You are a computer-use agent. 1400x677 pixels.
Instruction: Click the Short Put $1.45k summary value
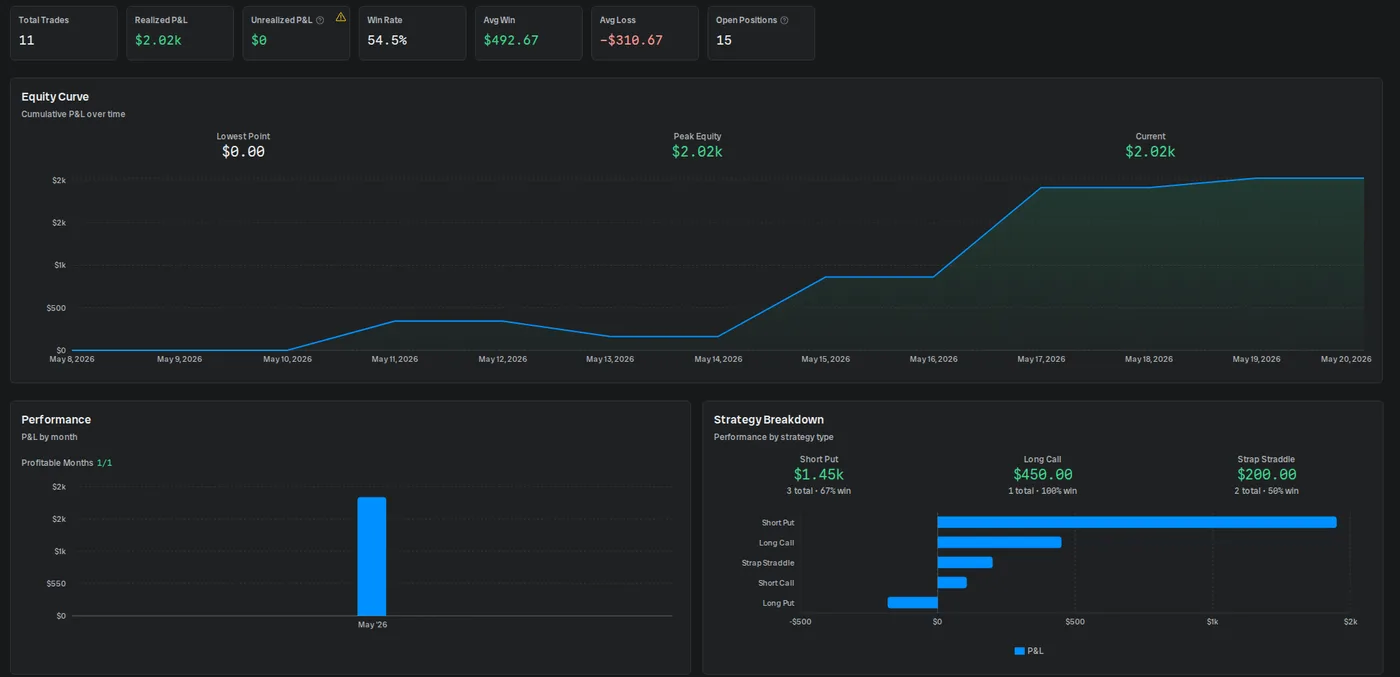pyautogui.click(x=819, y=475)
